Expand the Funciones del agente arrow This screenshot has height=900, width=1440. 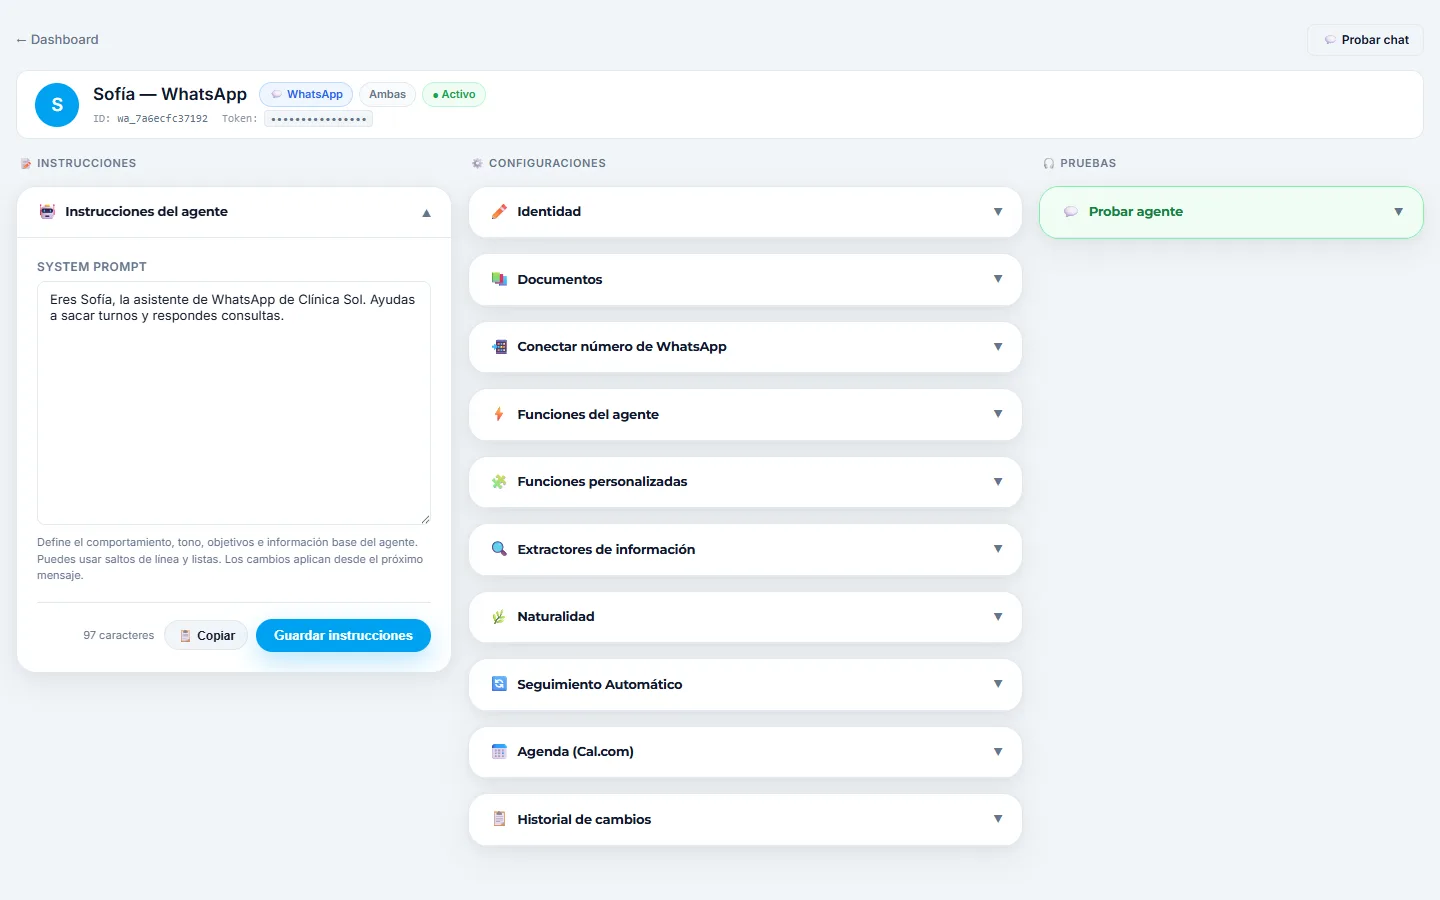(x=998, y=414)
